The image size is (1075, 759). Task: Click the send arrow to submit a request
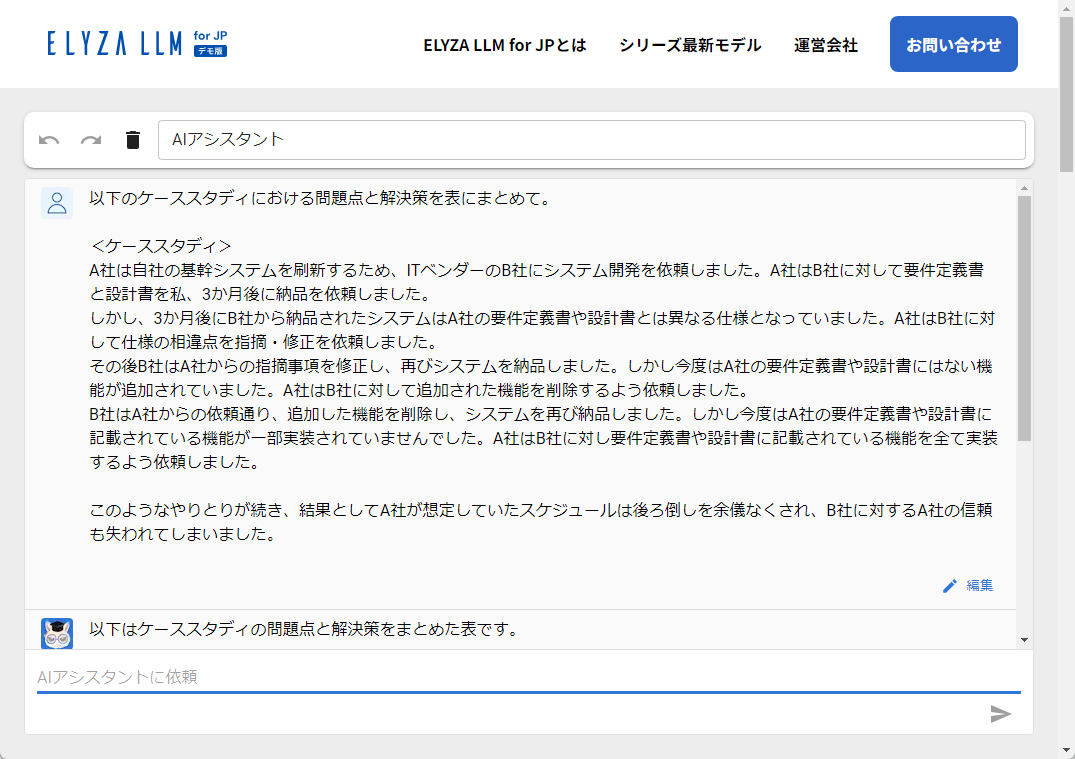click(x=1001, y=714)
